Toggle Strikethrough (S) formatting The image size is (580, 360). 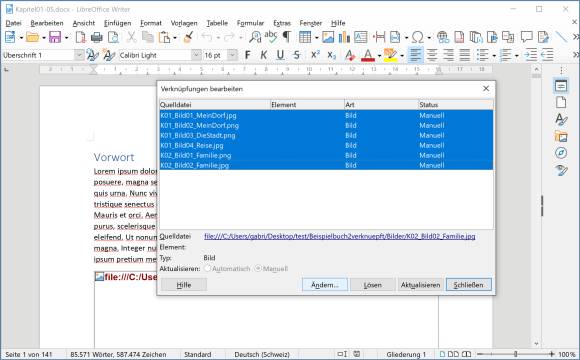coord(297,55)
